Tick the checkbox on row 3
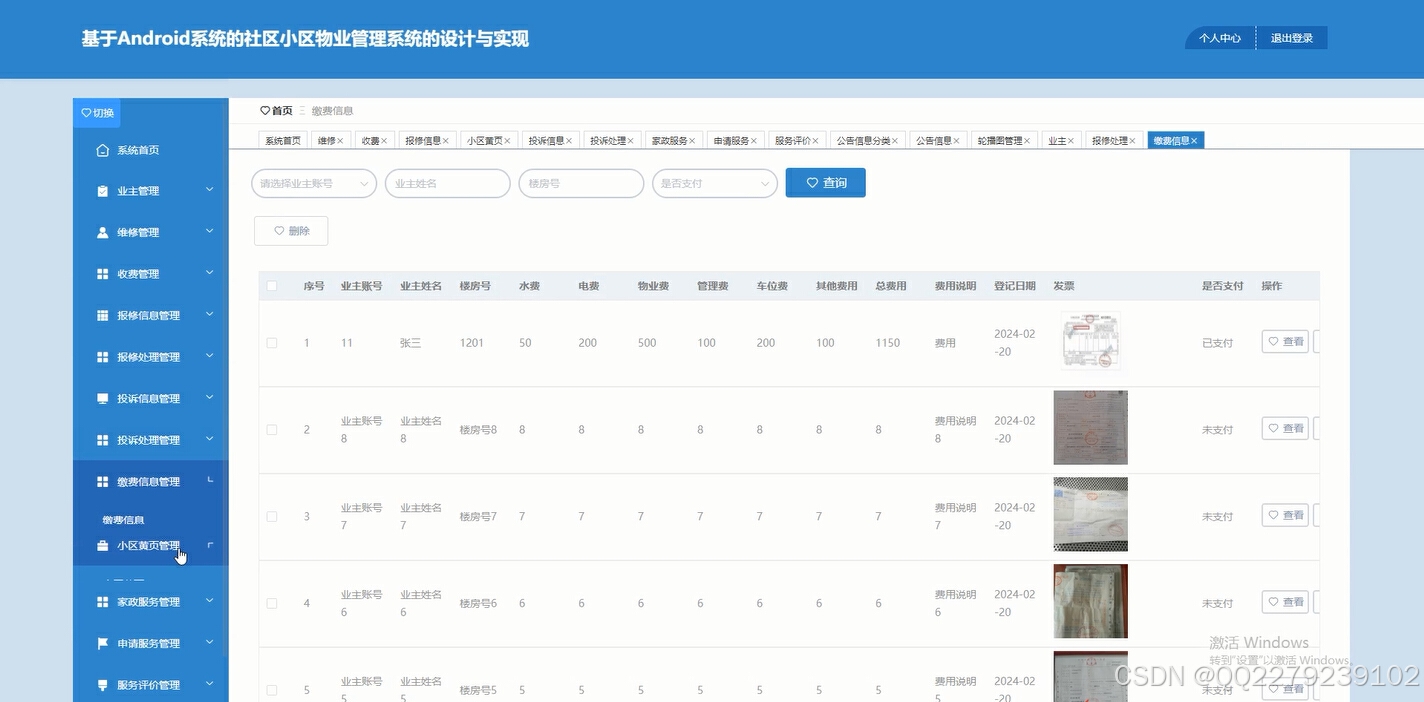This screenshot has width=1424, height=702. coord(271,515)
